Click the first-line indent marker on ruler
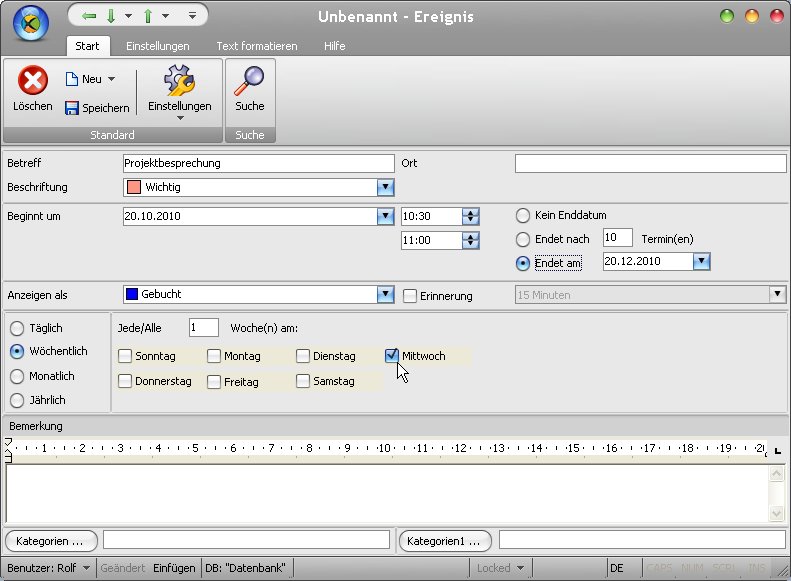The height and width of the screenshot is (581, 791). pyautogui.click(x=8, y=441)
